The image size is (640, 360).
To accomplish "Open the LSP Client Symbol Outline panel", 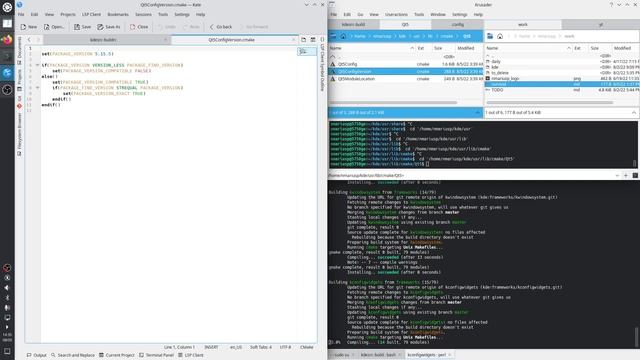I will (322, 64).
